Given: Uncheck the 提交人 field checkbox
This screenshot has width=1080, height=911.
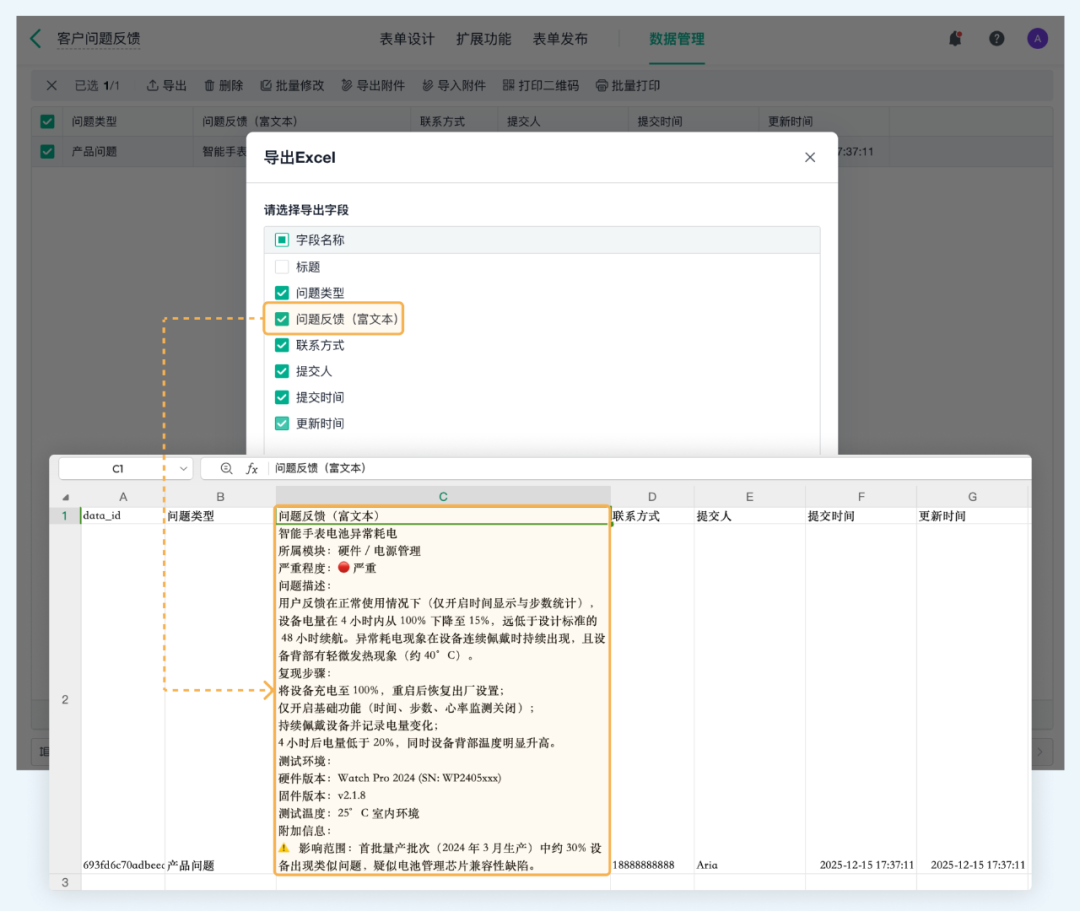Looking at the screenshot, I should tap(282, 371).
